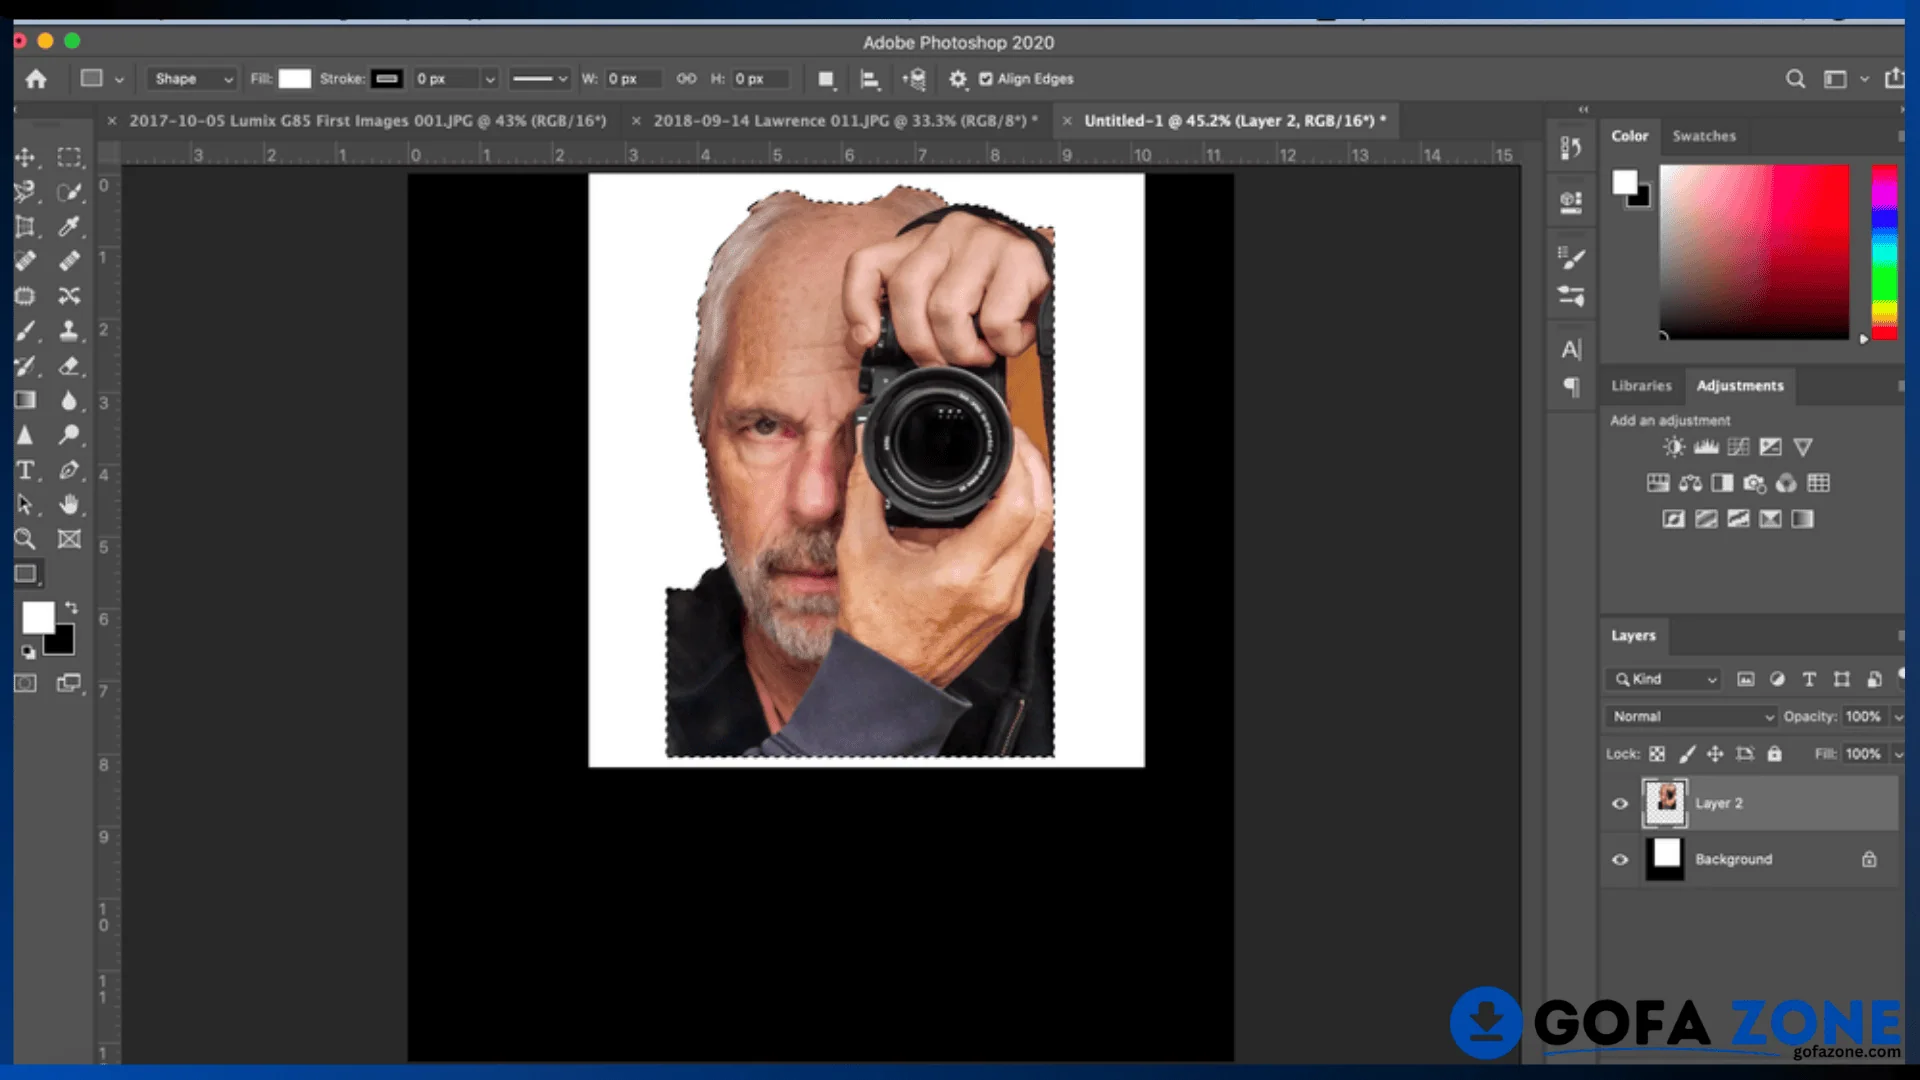Select the Hand tool

click(69, 504)
